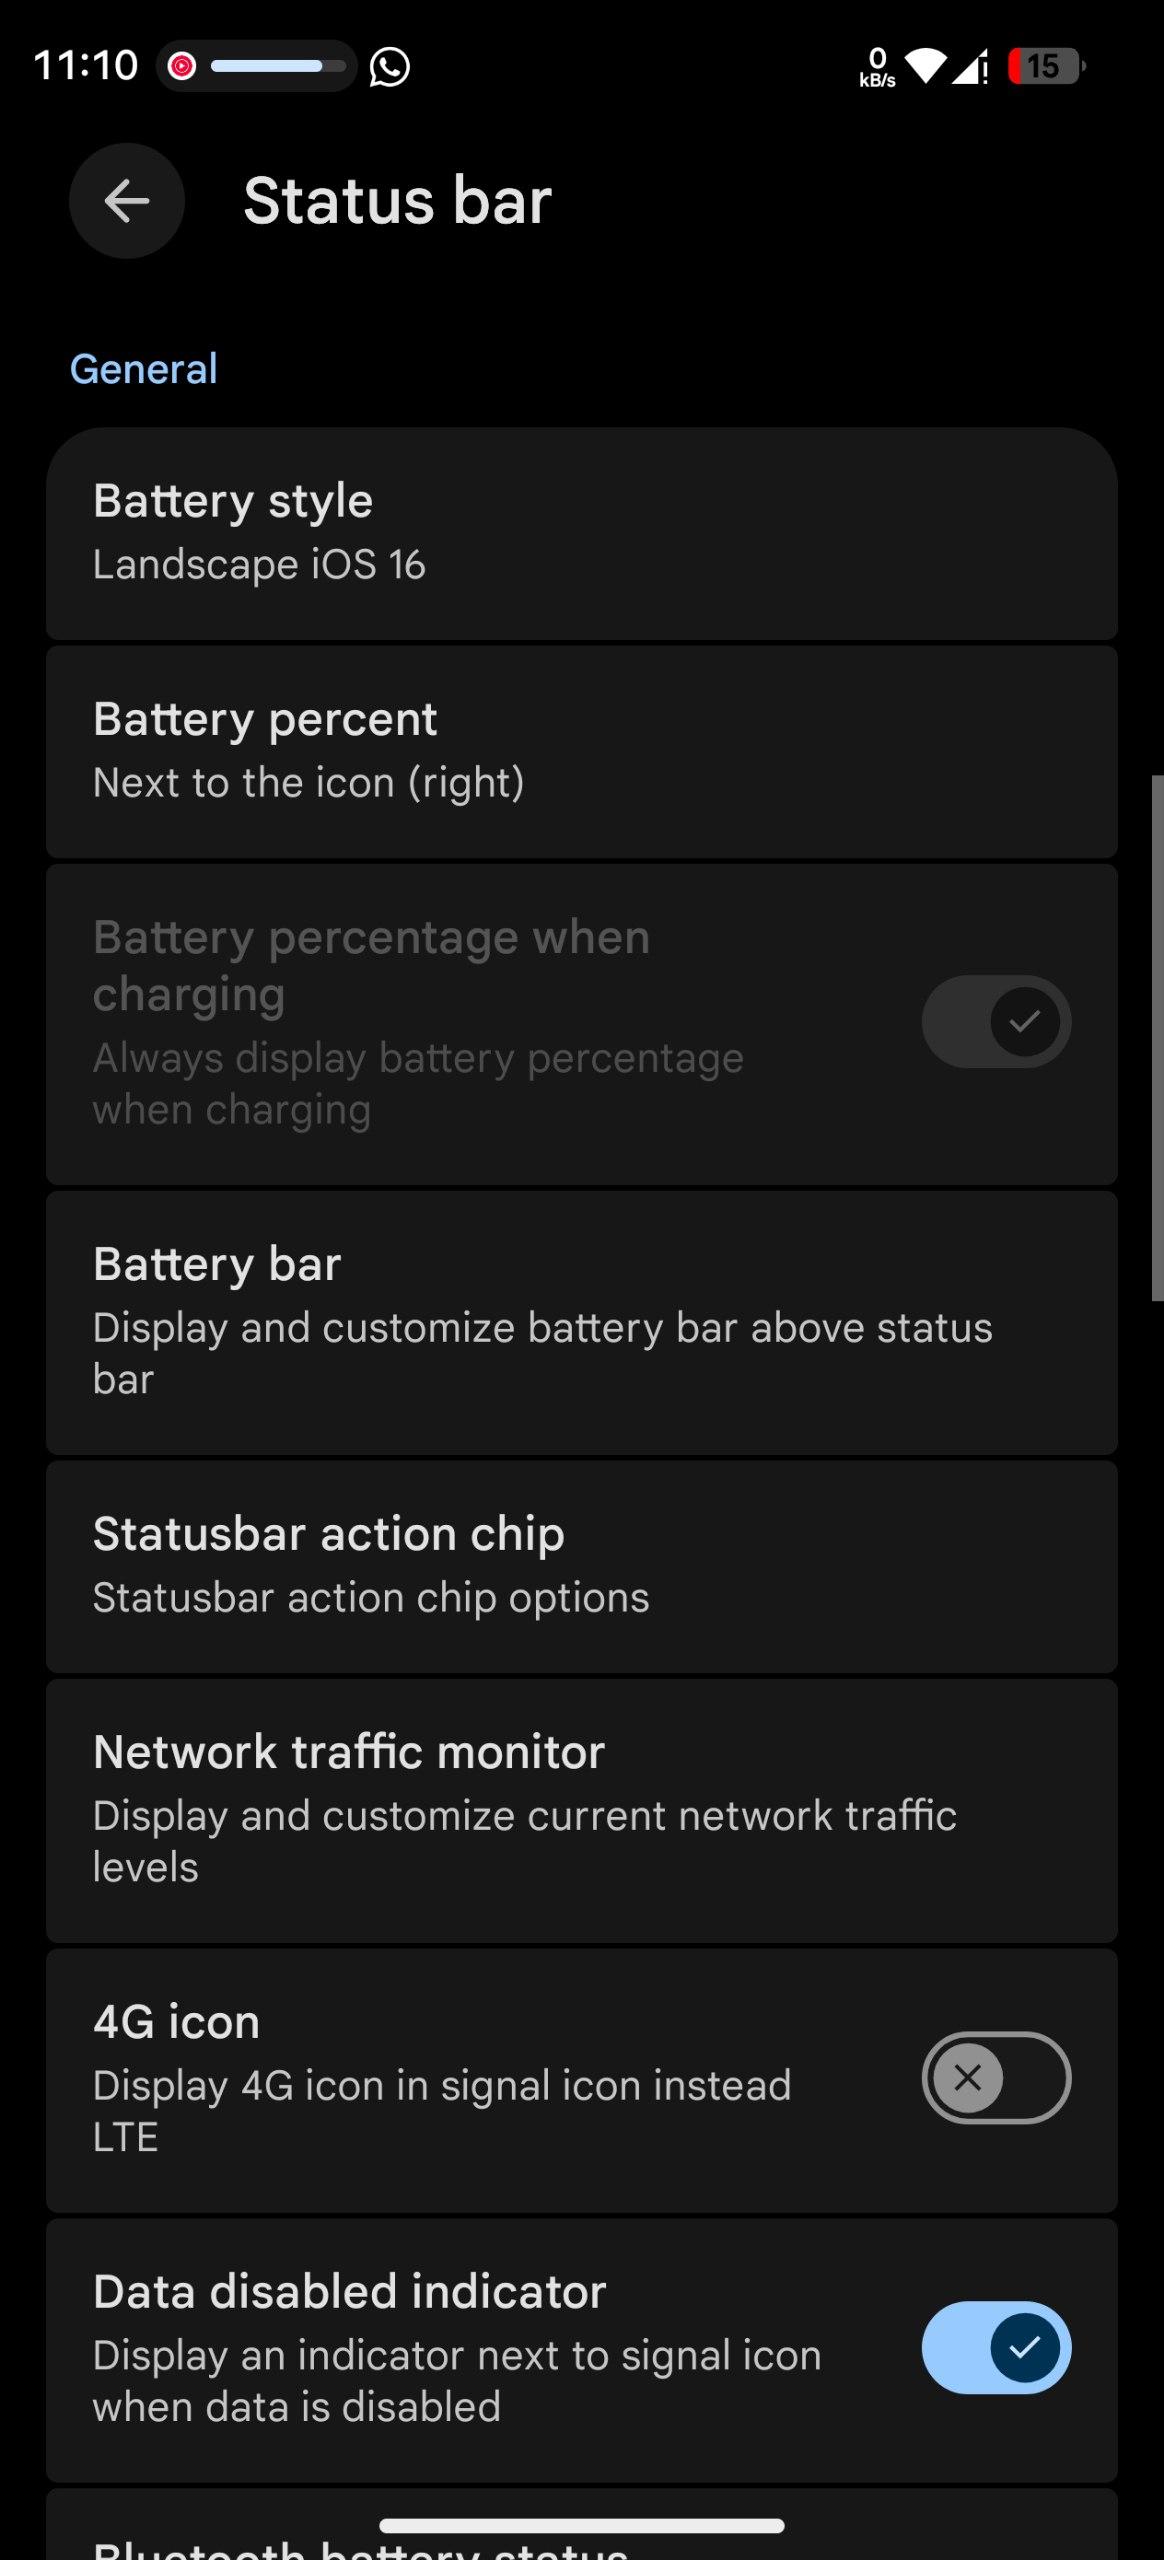Image resolution: width=1164 pixels, height=2560 pixels.
Task: Enable the 4G icon switch
Action: coord(996,2078)
